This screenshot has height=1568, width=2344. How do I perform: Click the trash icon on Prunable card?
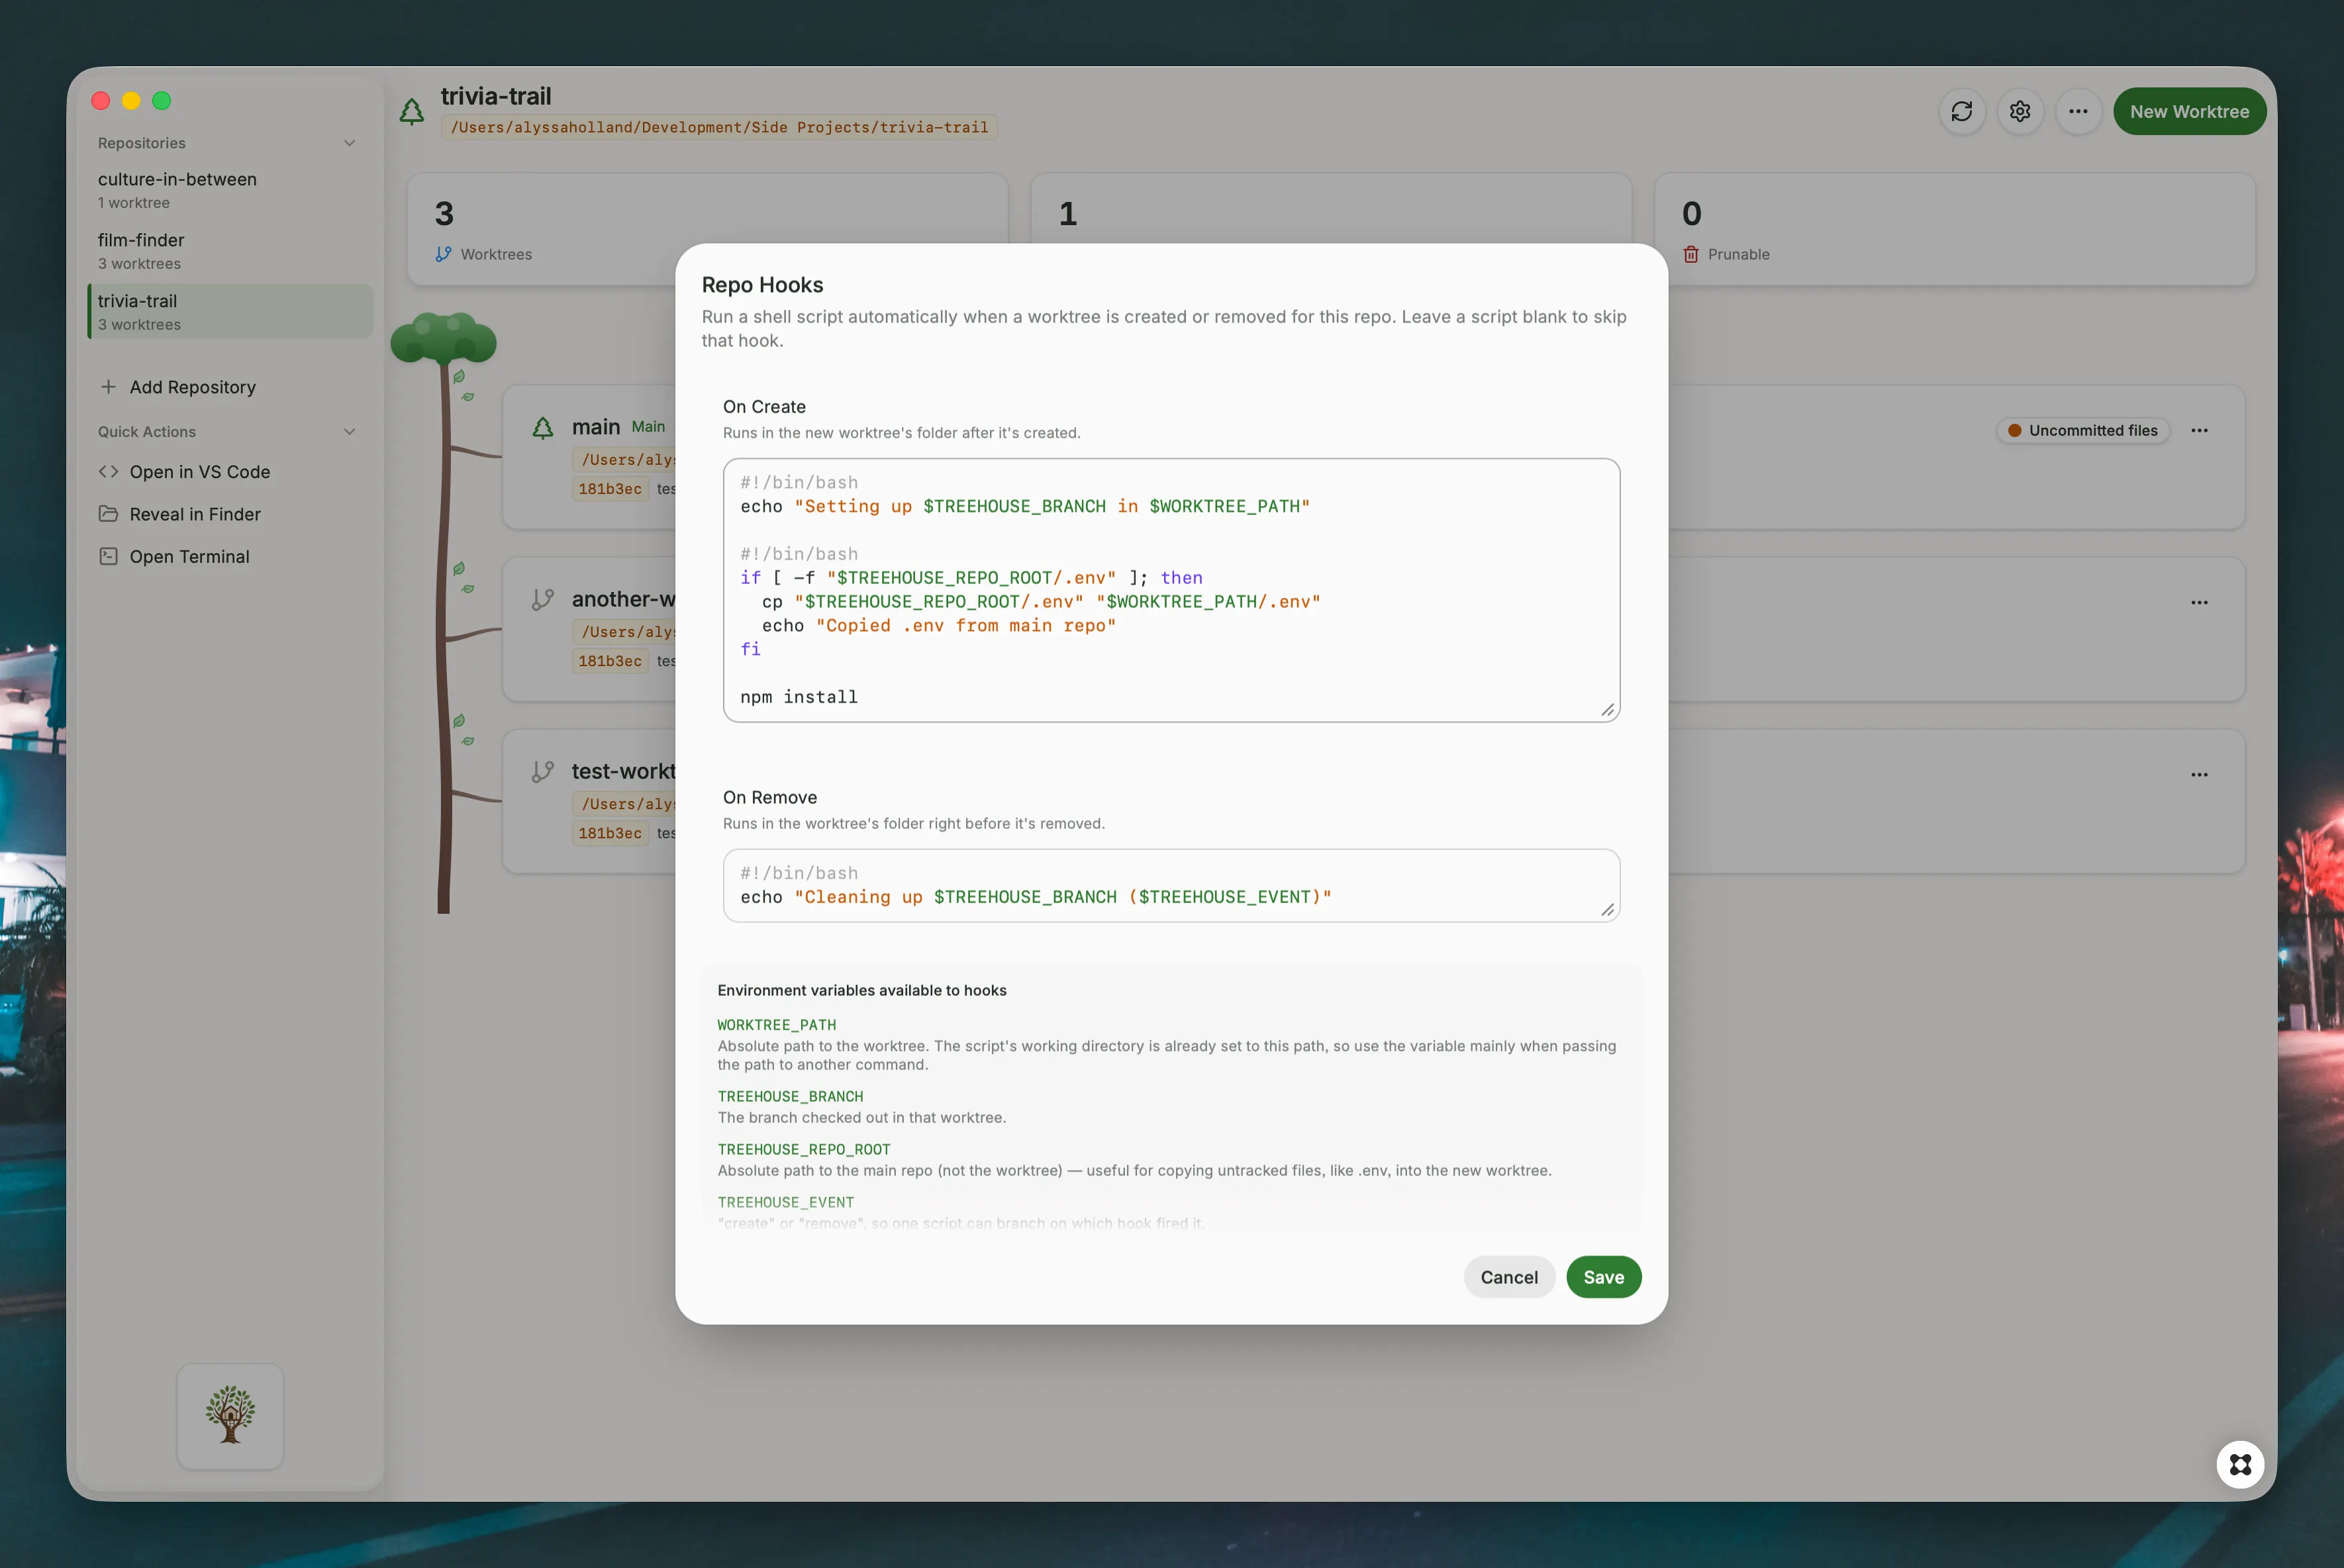[x=1691, y=254]
